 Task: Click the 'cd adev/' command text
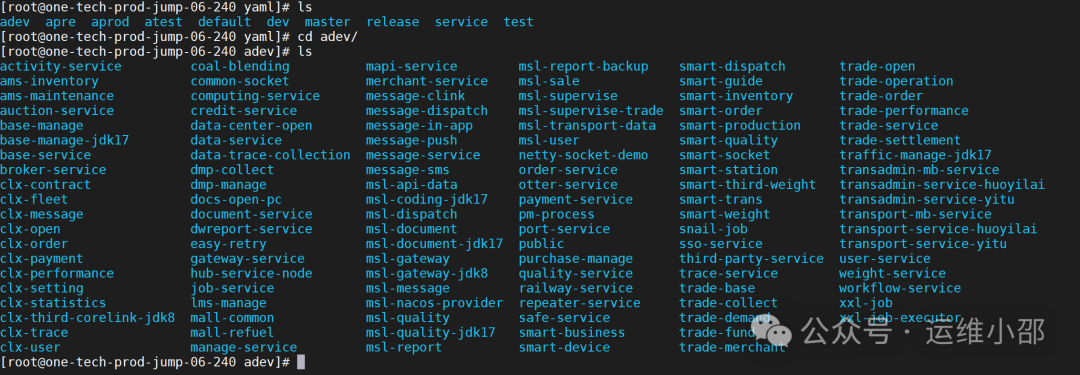[x=327, y=37]
